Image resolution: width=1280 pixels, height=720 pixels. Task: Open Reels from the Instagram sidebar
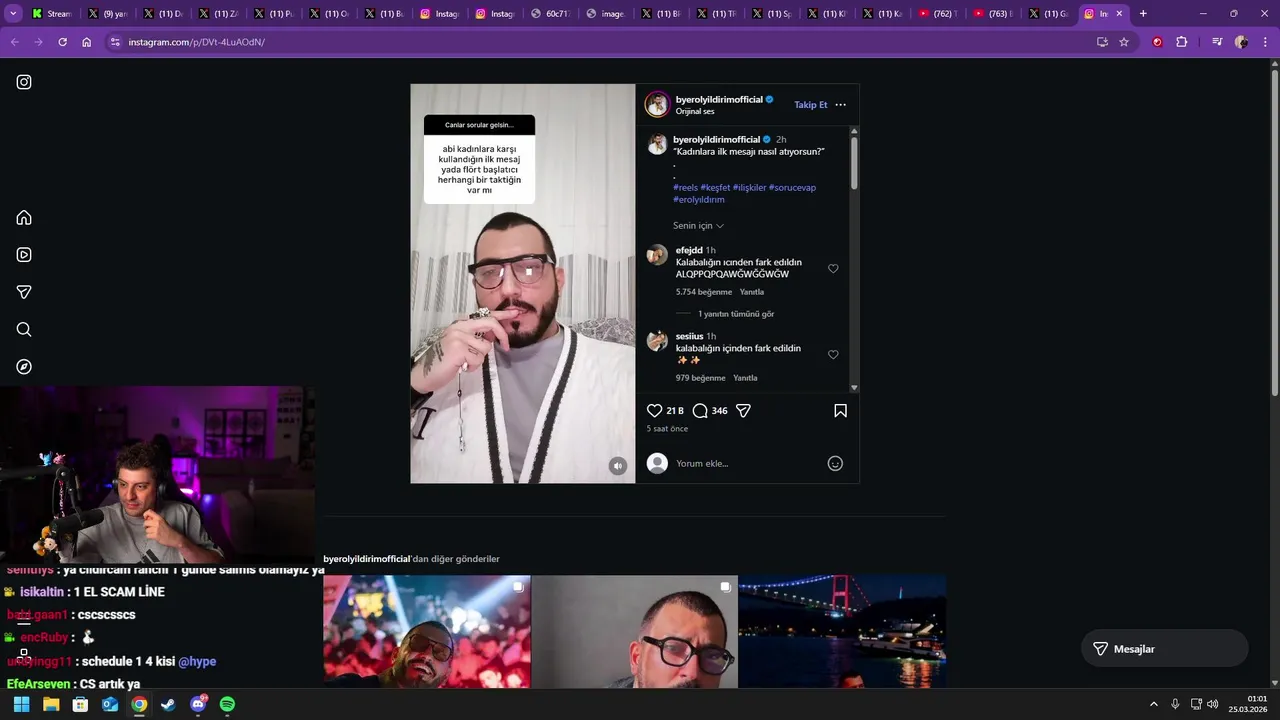click(24, 255)
